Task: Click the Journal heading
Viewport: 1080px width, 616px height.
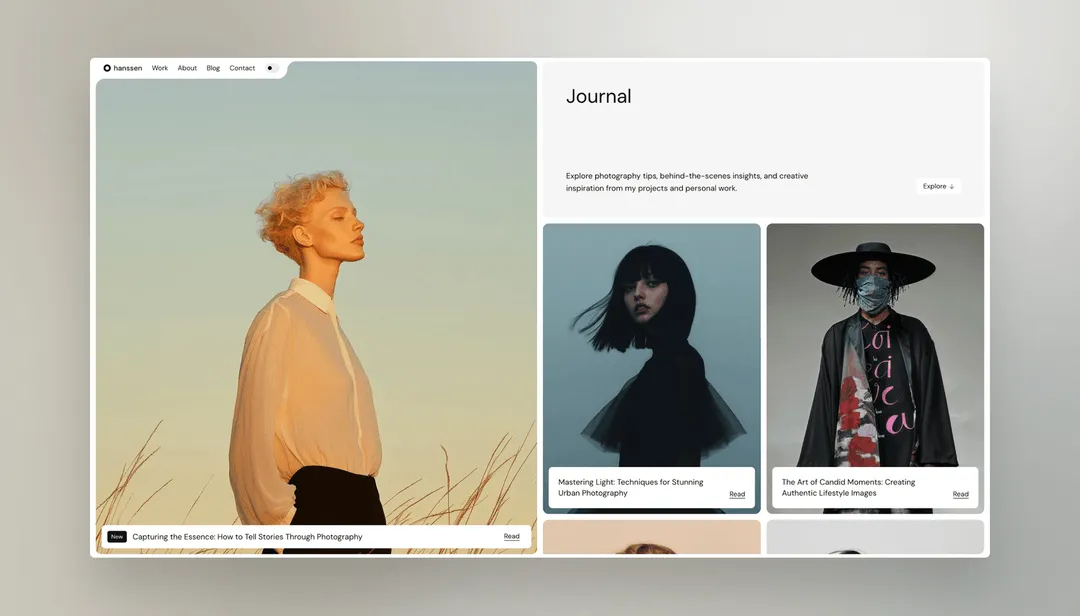Action: pos(599,96)
